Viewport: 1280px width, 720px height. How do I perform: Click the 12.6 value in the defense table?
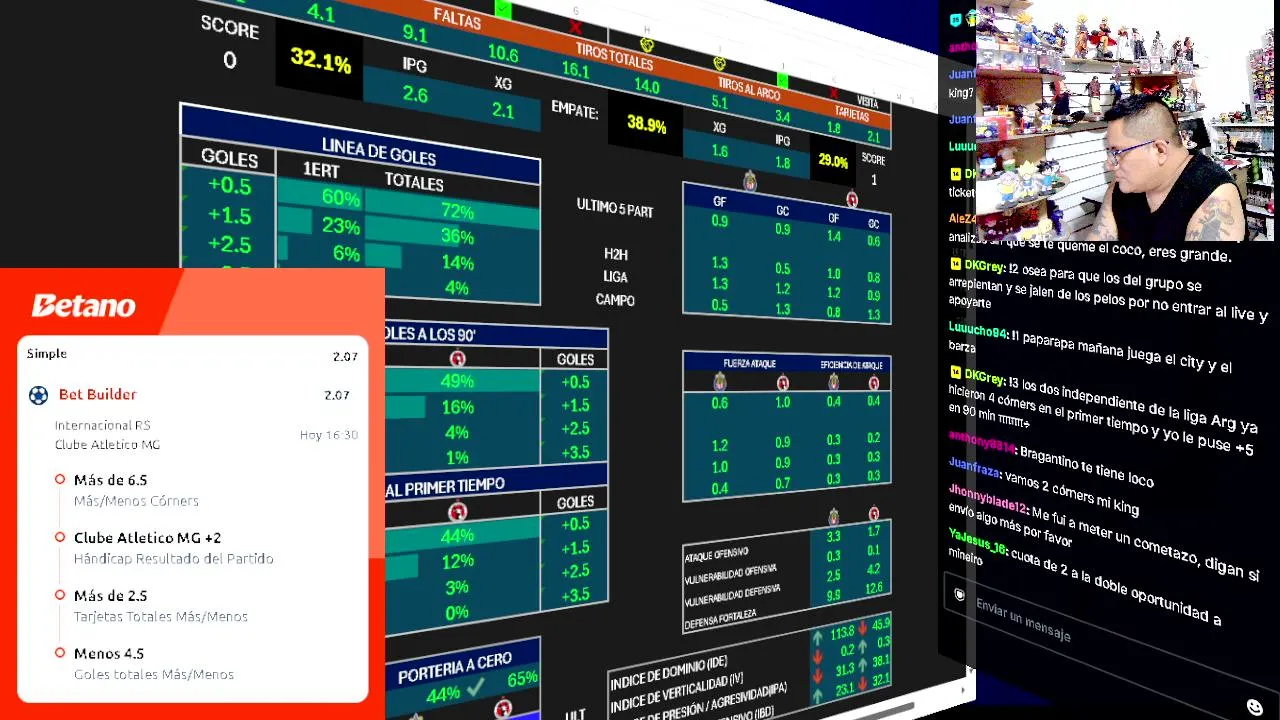click(x=874, y=588)
